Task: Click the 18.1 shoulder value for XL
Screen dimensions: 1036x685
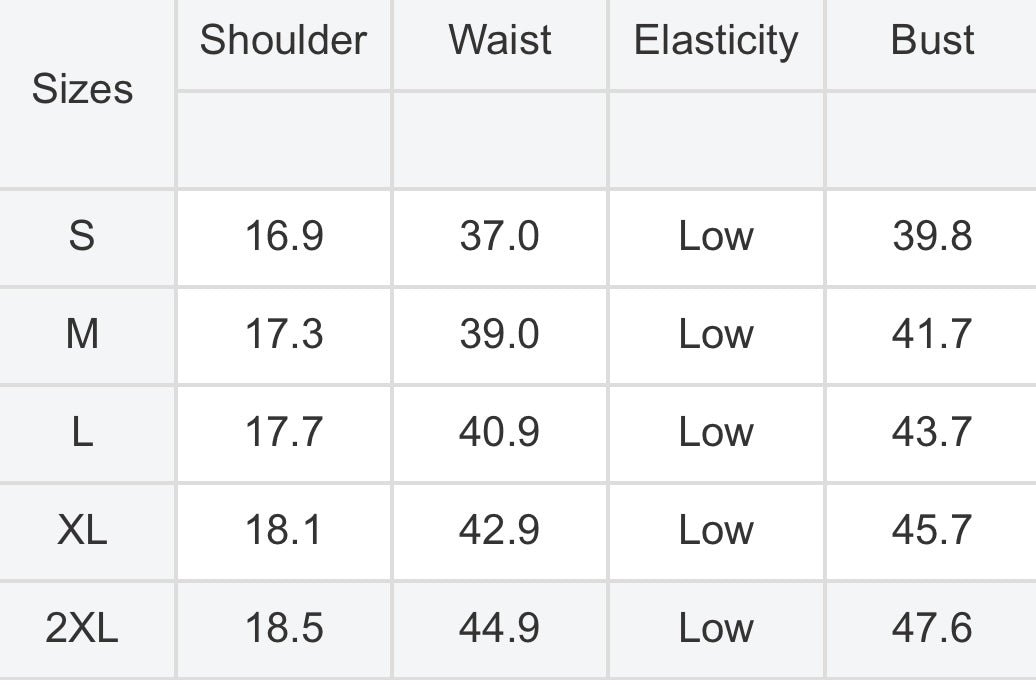Action: click(284, 530)
